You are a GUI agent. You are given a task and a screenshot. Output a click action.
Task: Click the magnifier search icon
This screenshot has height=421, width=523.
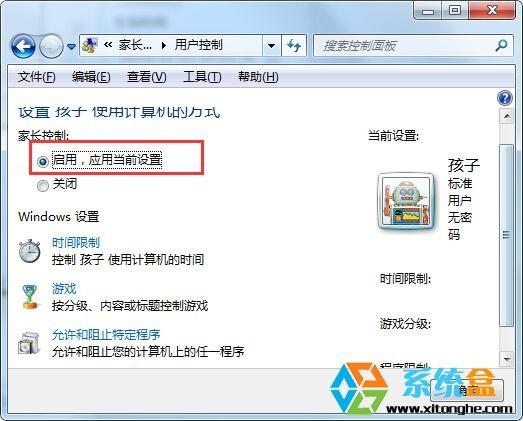[x=501, y=45]
